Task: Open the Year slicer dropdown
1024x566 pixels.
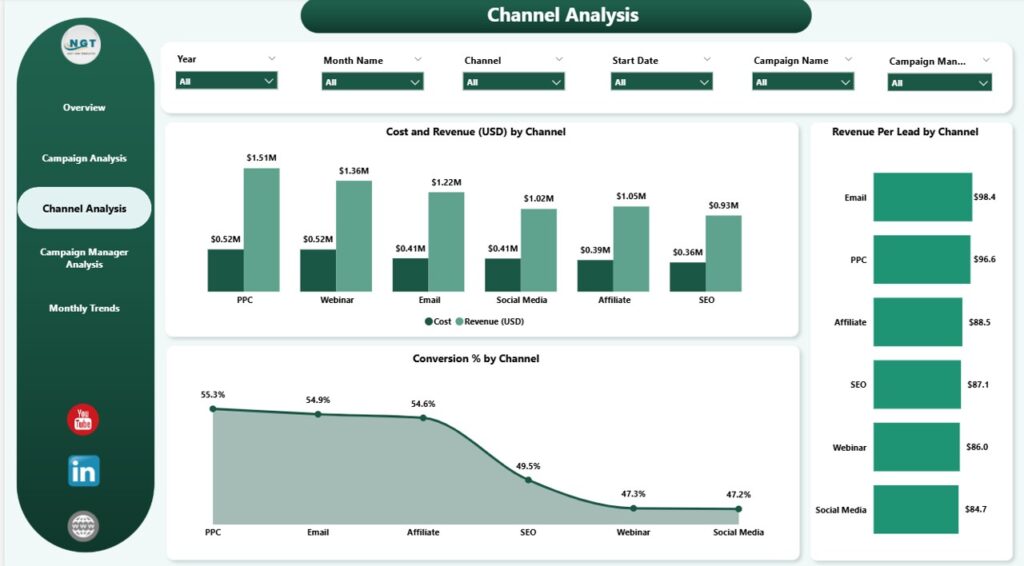Action: click(227, 81)
